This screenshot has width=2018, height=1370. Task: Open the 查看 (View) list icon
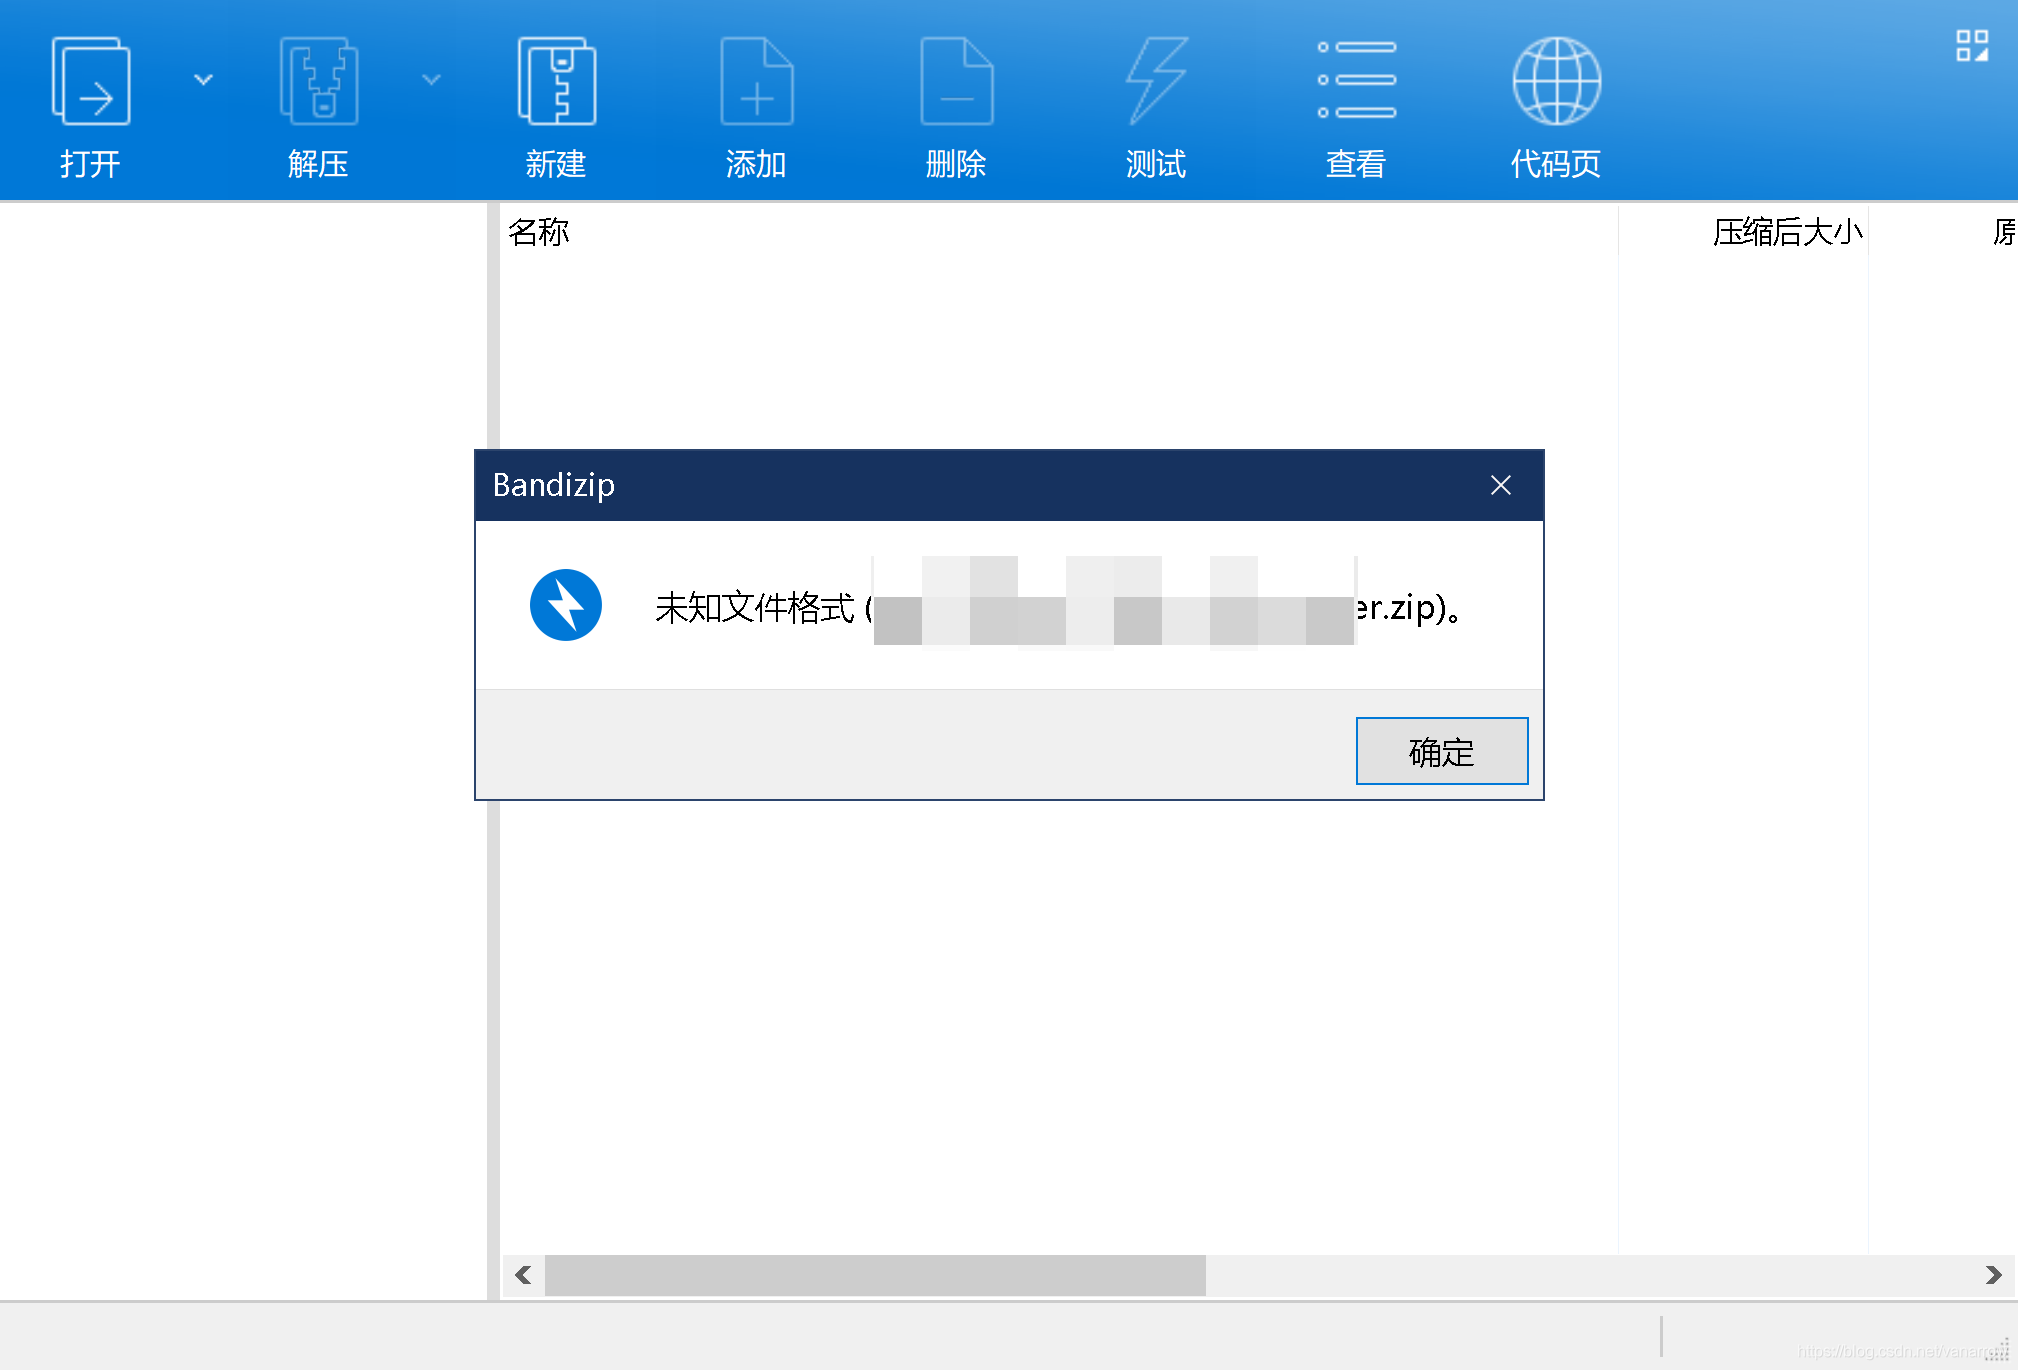tap(1356, 80)
